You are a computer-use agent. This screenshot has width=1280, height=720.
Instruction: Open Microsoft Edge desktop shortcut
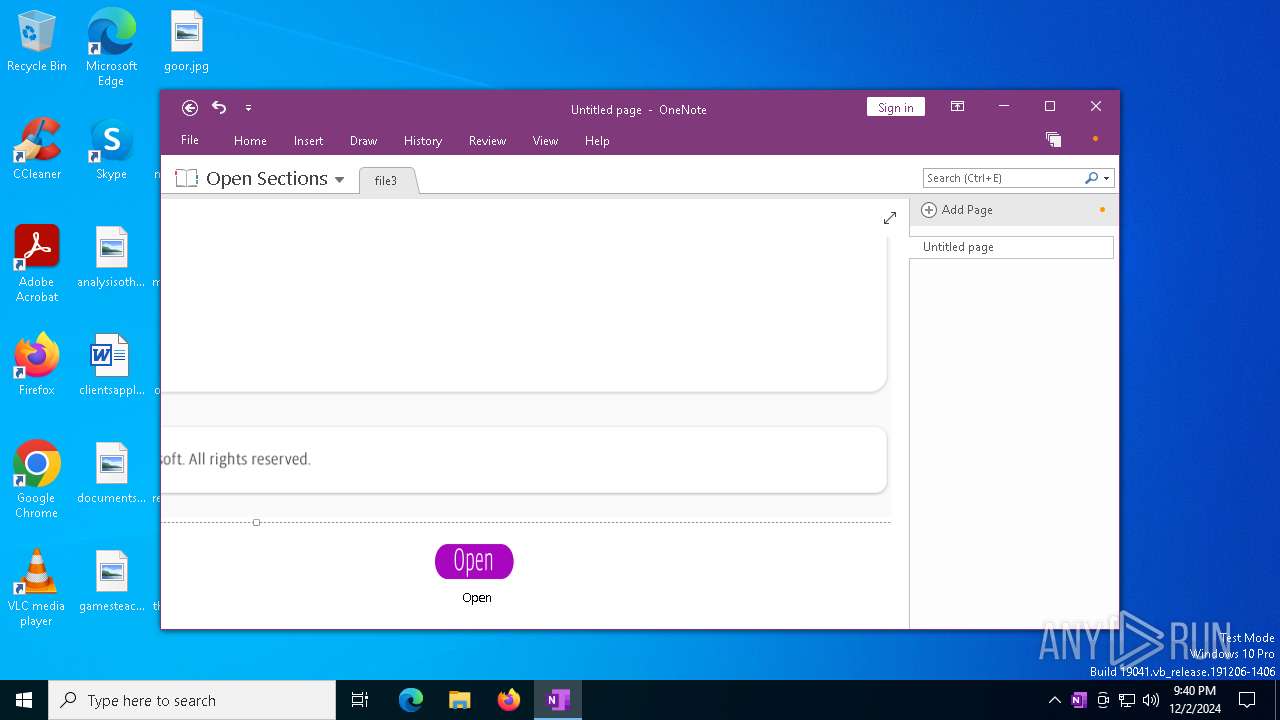[111, 47]
